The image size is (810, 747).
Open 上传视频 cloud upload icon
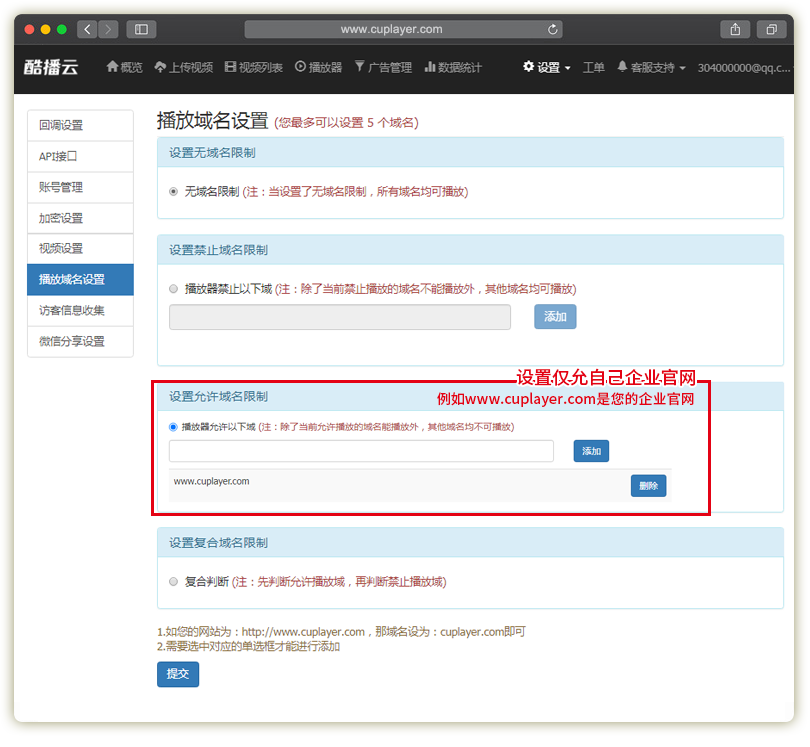click(x=160, y=67)
